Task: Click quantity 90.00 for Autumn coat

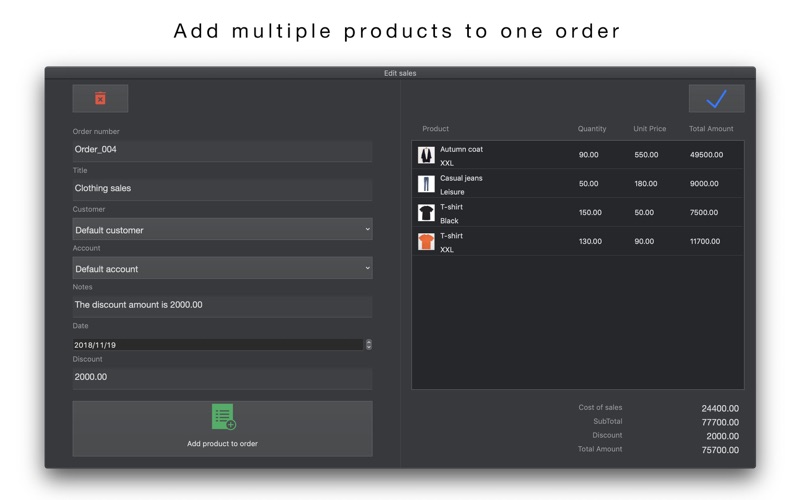Action: pyautogui.click(x=588, y=155)
